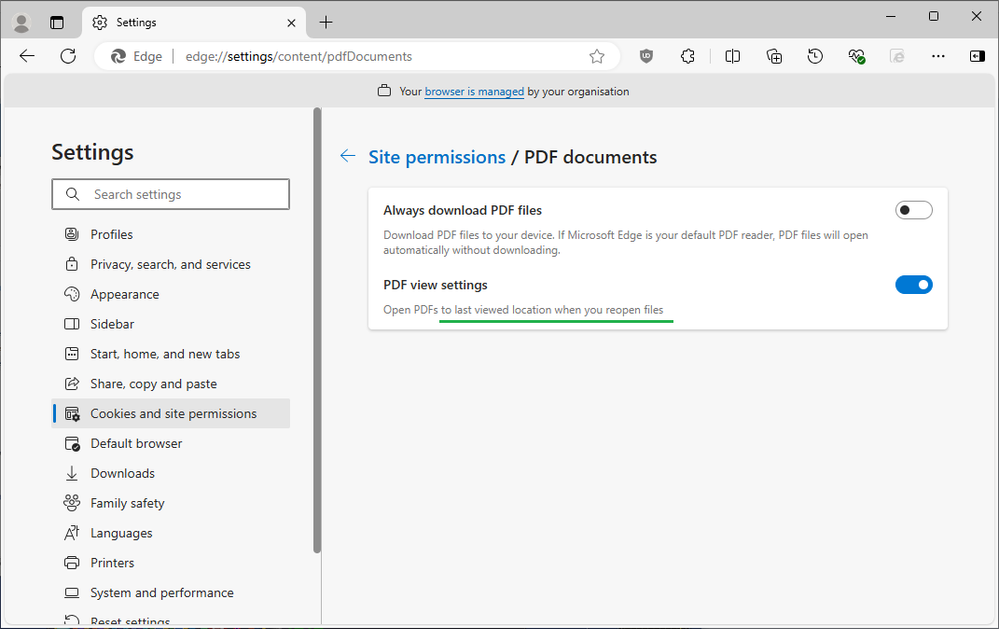
Task: Click the uBlock shield extension icon
Action: [647, 56]
